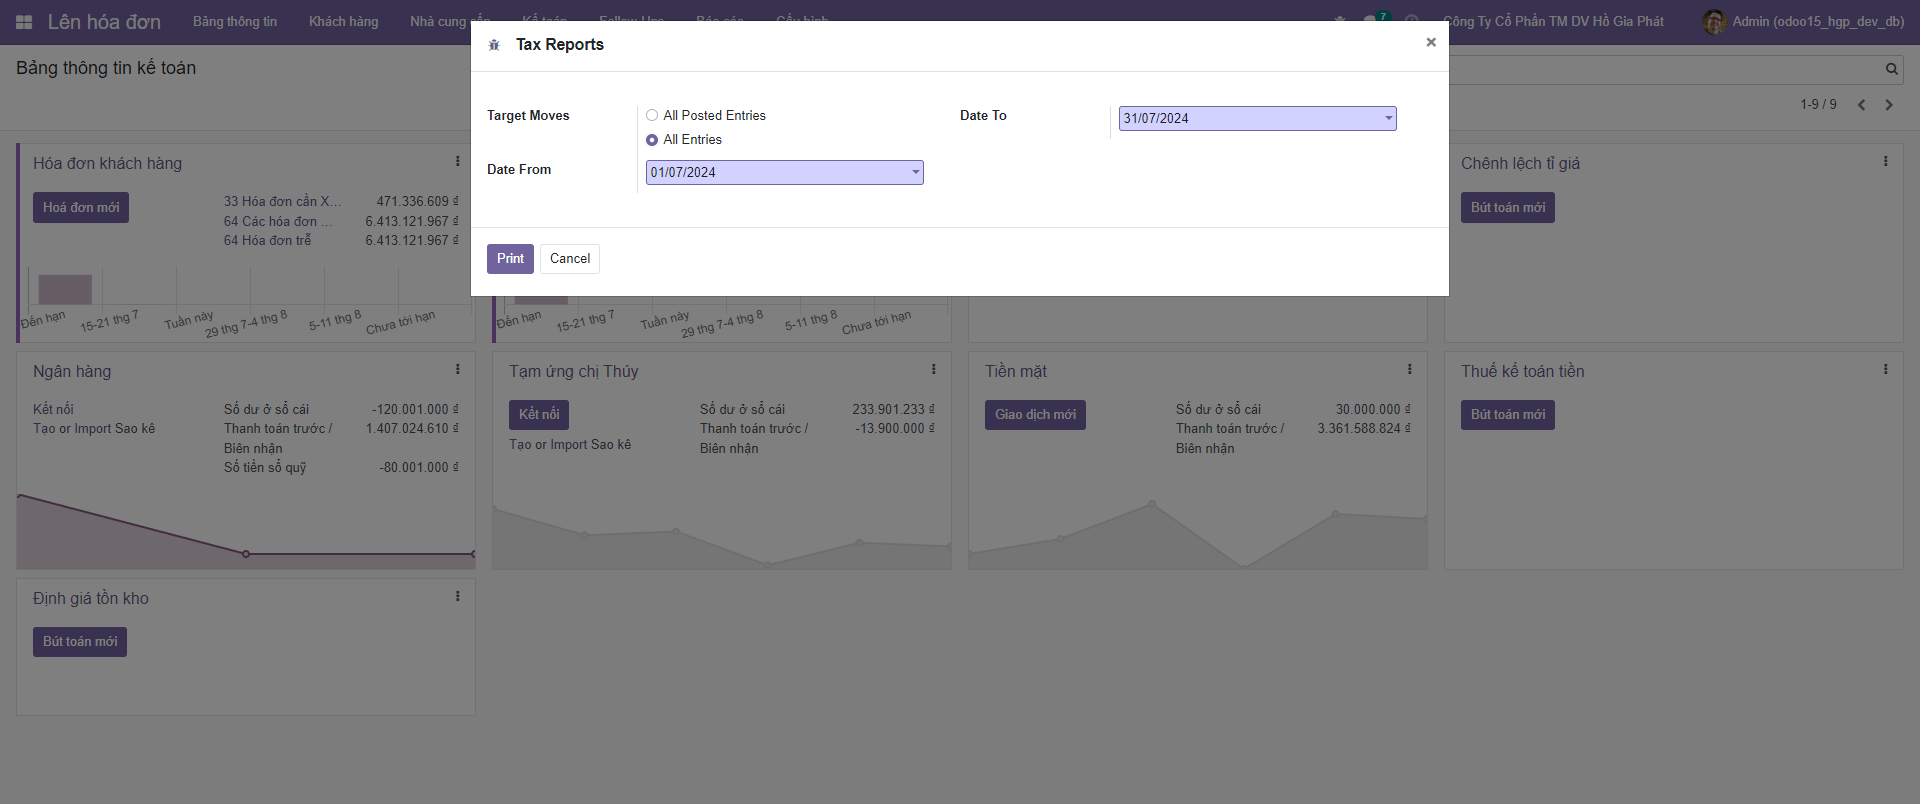The height and width of the screenshot is (804, 1920).
Task: Open the kebab menu on Tiền mặt card
Action: (1410, 369)
